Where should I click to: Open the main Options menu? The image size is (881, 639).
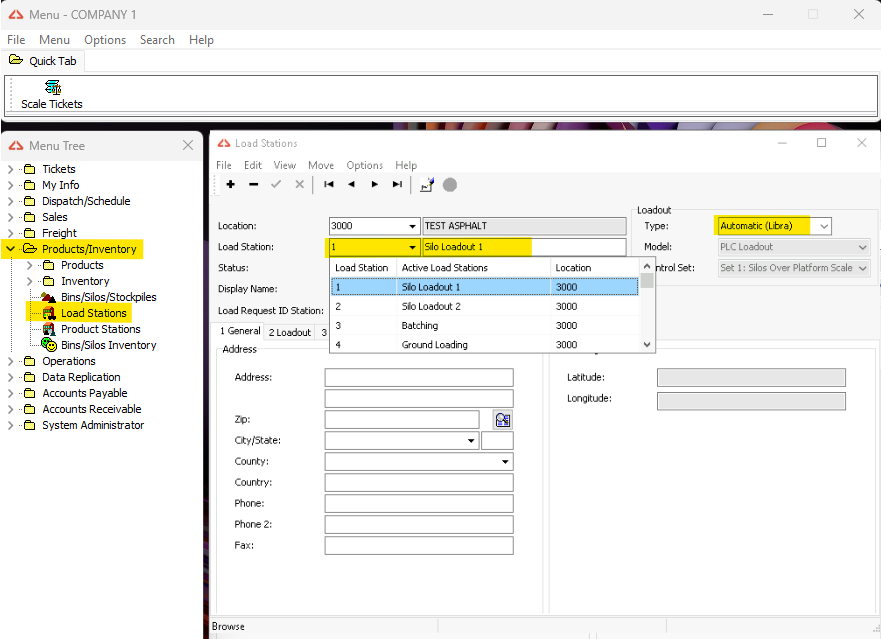pos(105,40)
